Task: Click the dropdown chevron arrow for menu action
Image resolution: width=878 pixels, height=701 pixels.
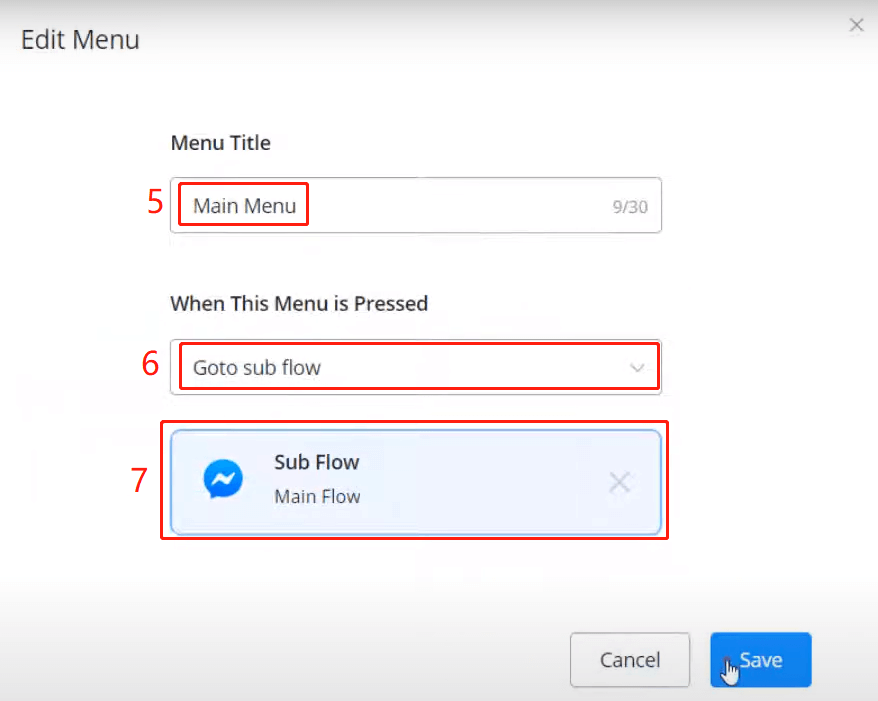Action: pos(637,368)
